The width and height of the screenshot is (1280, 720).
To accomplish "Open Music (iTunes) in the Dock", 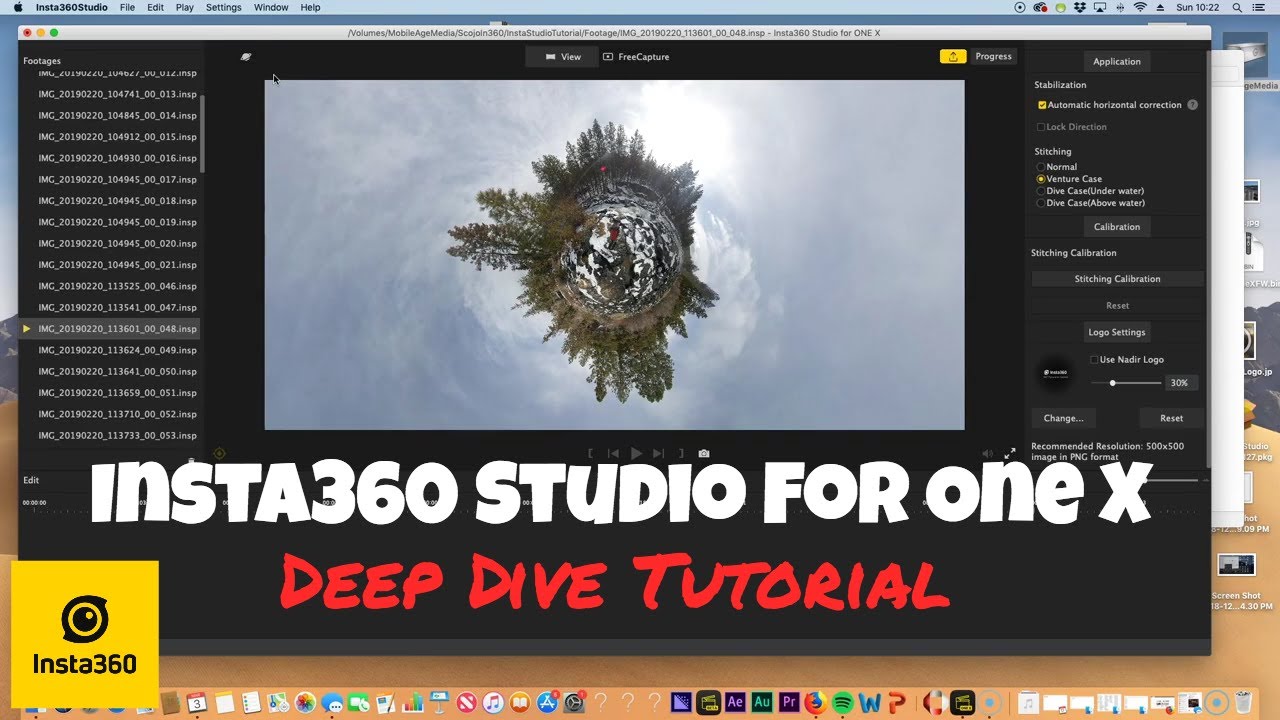I will [493, 702].
